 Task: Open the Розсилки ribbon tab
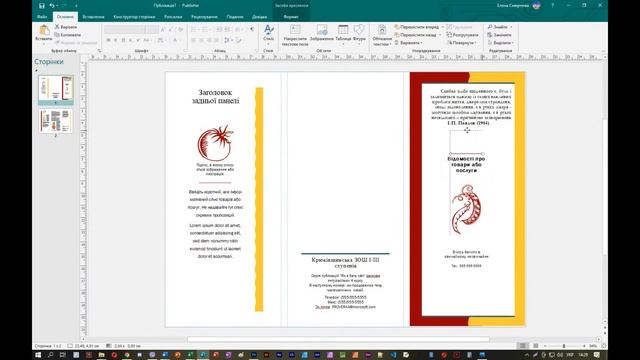tap(173, 17)
